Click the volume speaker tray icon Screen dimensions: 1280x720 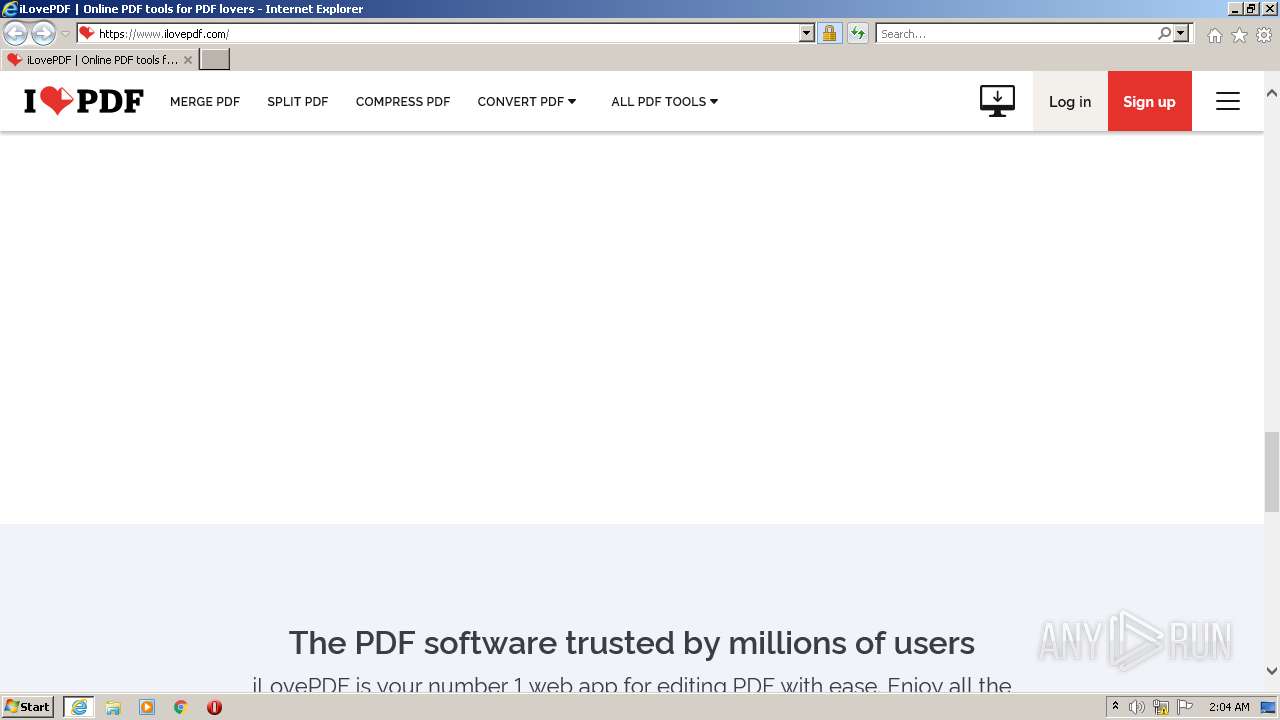[1137, 707]
